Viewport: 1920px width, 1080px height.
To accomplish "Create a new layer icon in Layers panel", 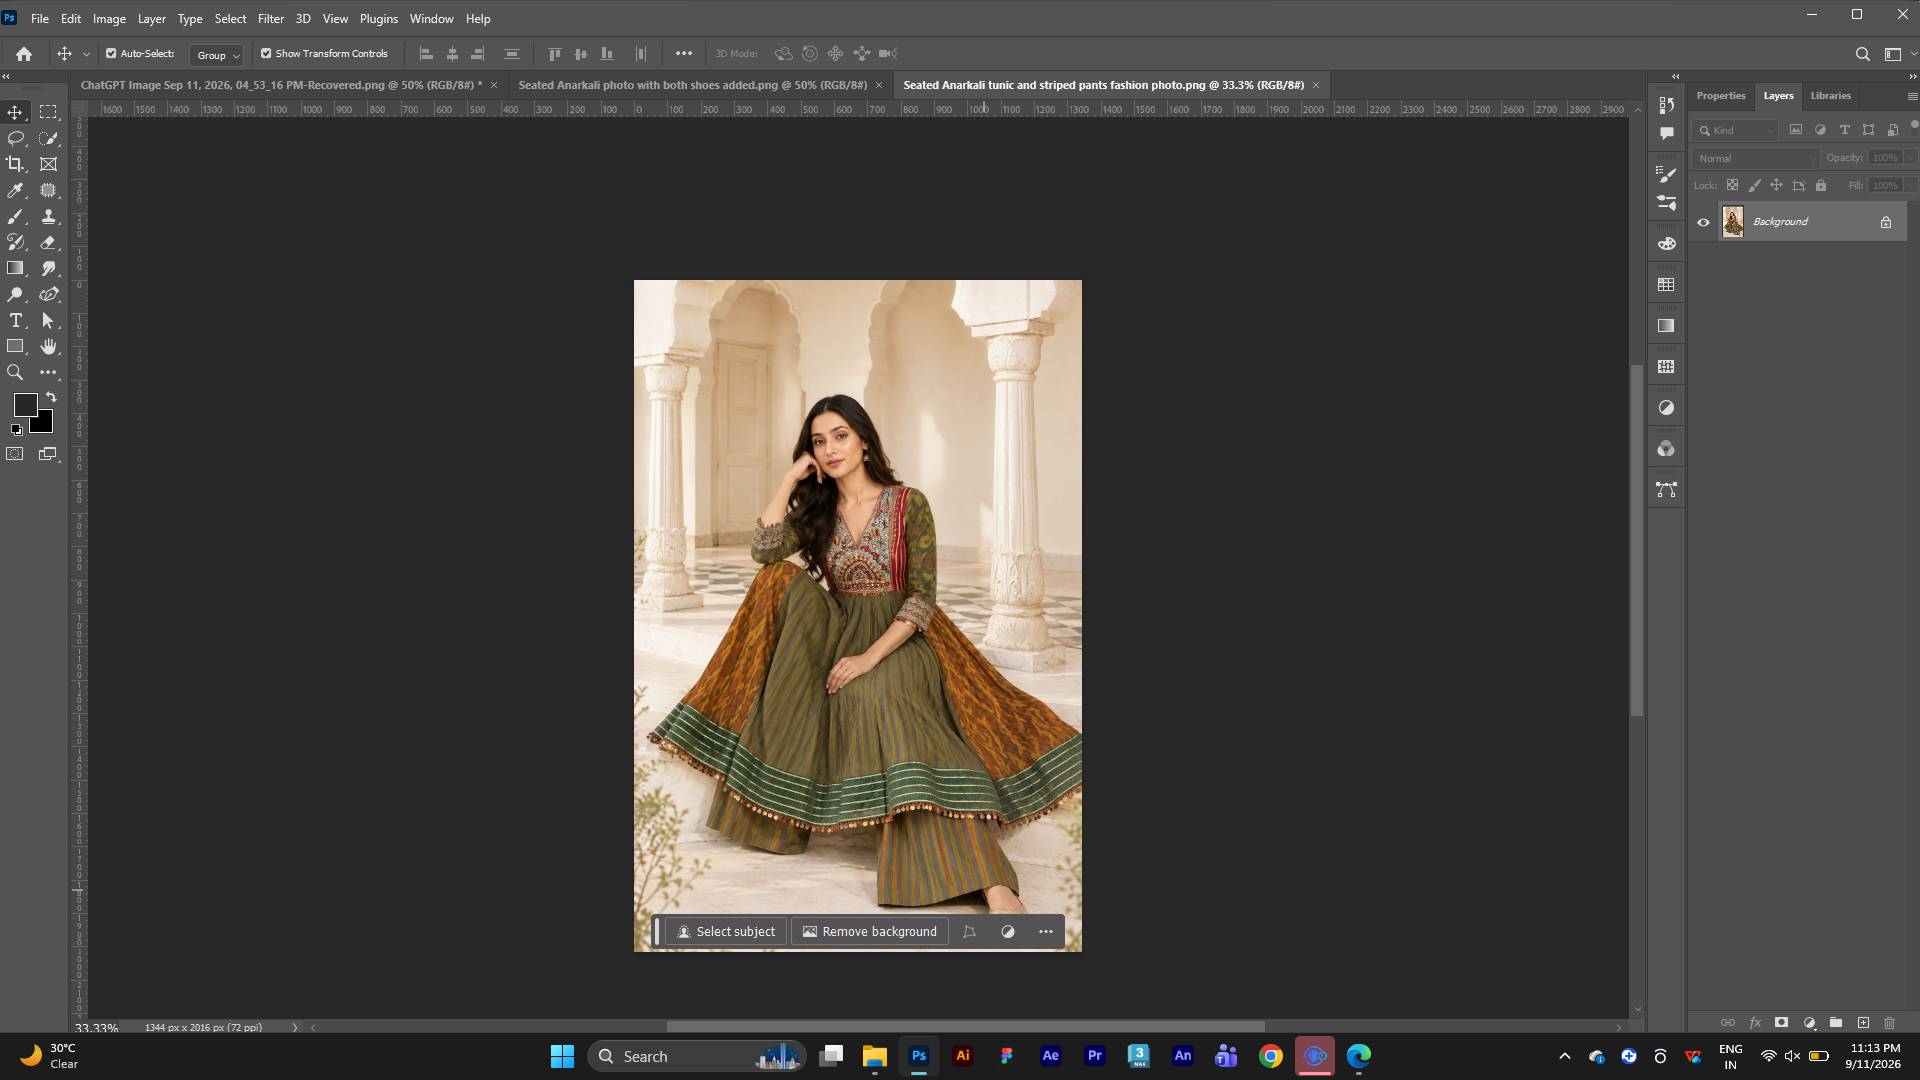I will (x=1863, y=1022).
